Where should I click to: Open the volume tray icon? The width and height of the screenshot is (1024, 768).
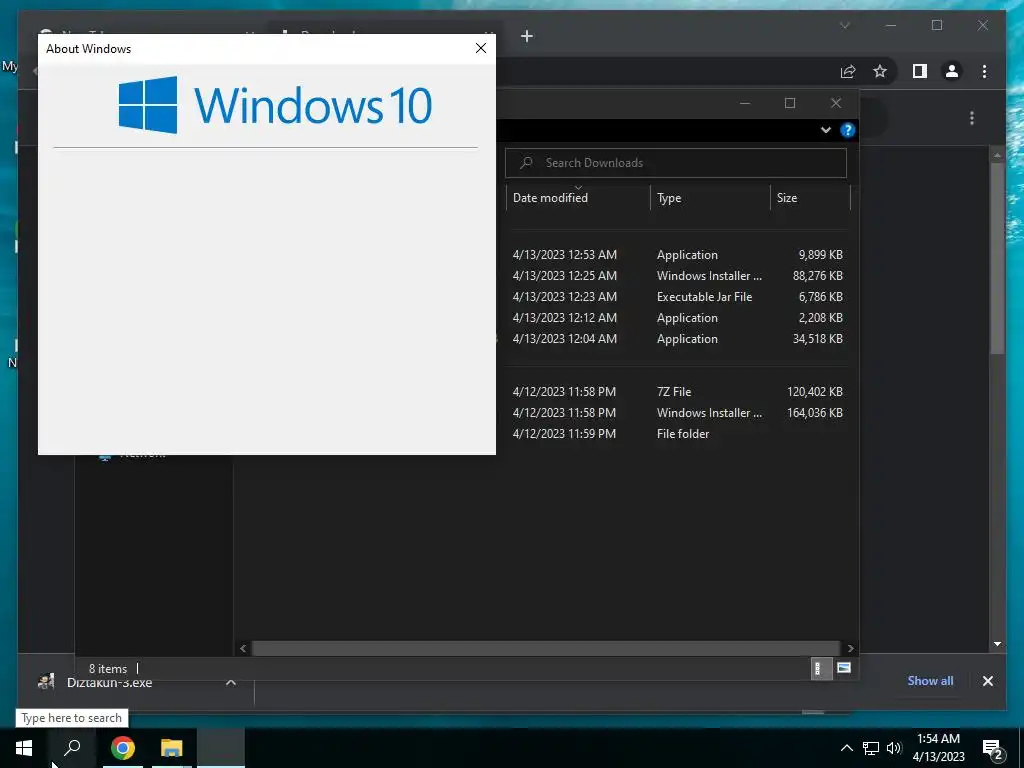coord(894,748)
